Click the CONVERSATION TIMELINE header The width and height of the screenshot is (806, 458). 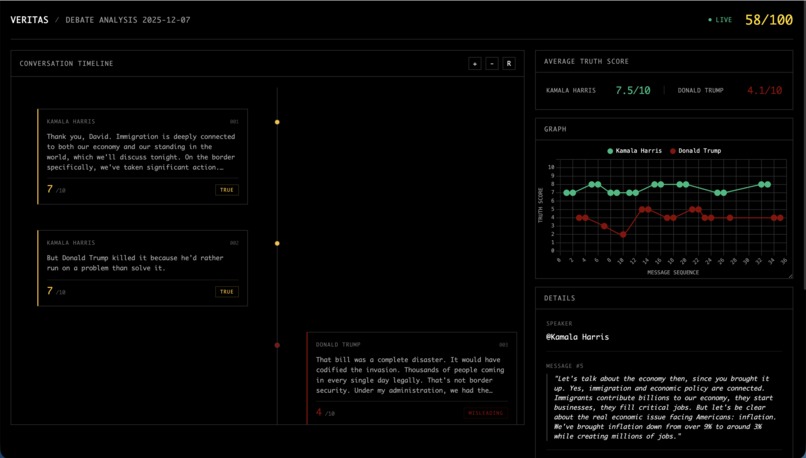coord(66,64)
